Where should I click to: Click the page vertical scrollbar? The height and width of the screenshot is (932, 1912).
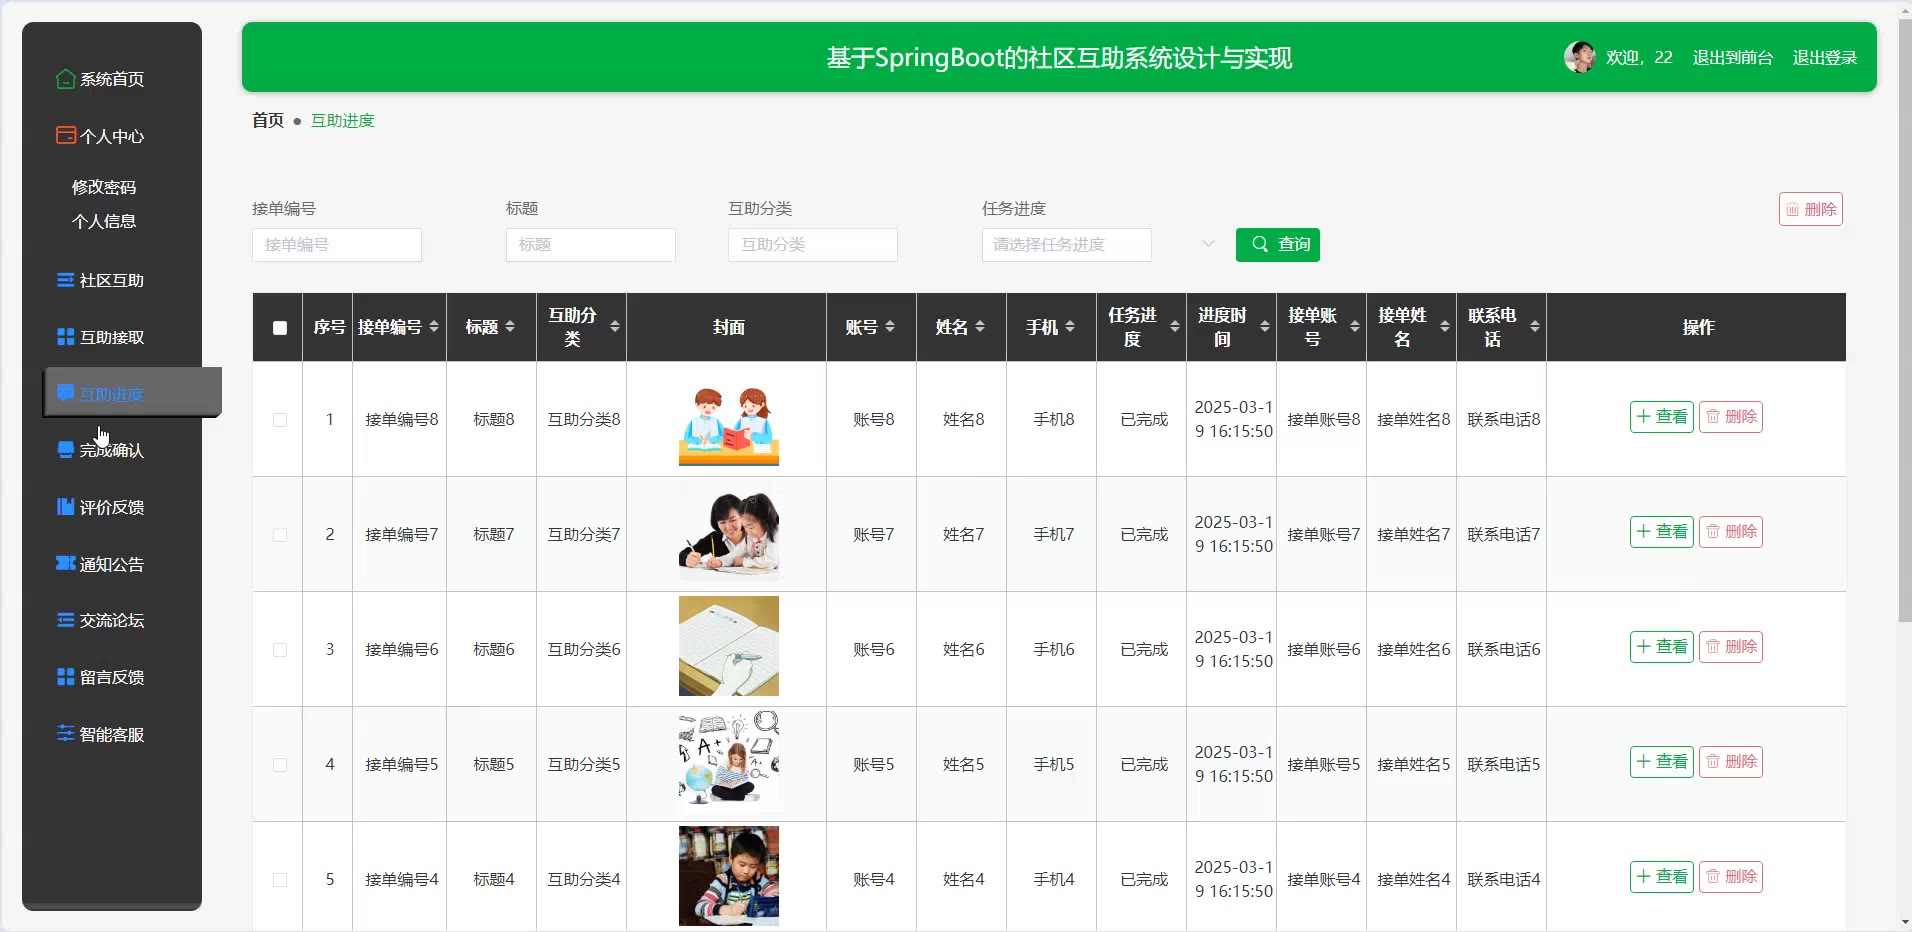pos(1904,320)
